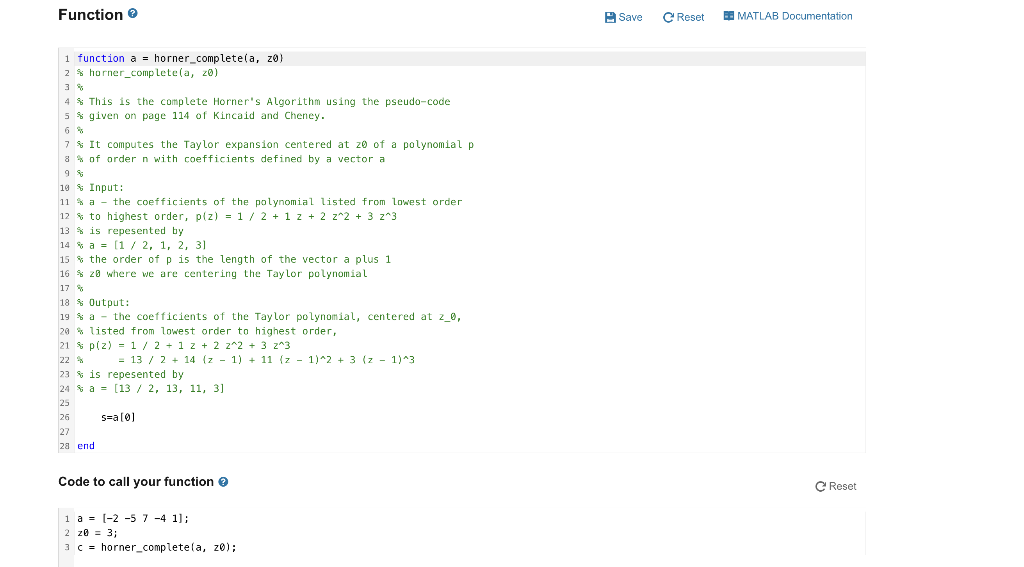This screenshot has width=1024, height=567.
Task: Reset the Function editor contents
Action: pyautogui.click(x=684, y=18)
